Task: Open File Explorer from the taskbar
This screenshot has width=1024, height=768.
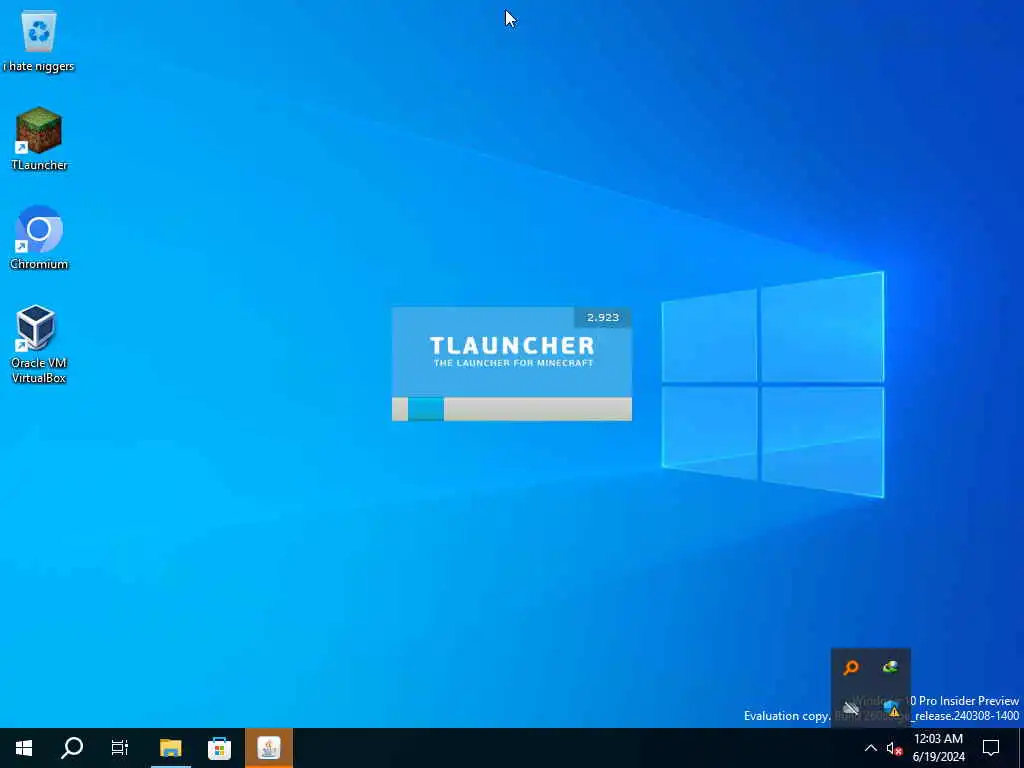Action: [170, 748]
